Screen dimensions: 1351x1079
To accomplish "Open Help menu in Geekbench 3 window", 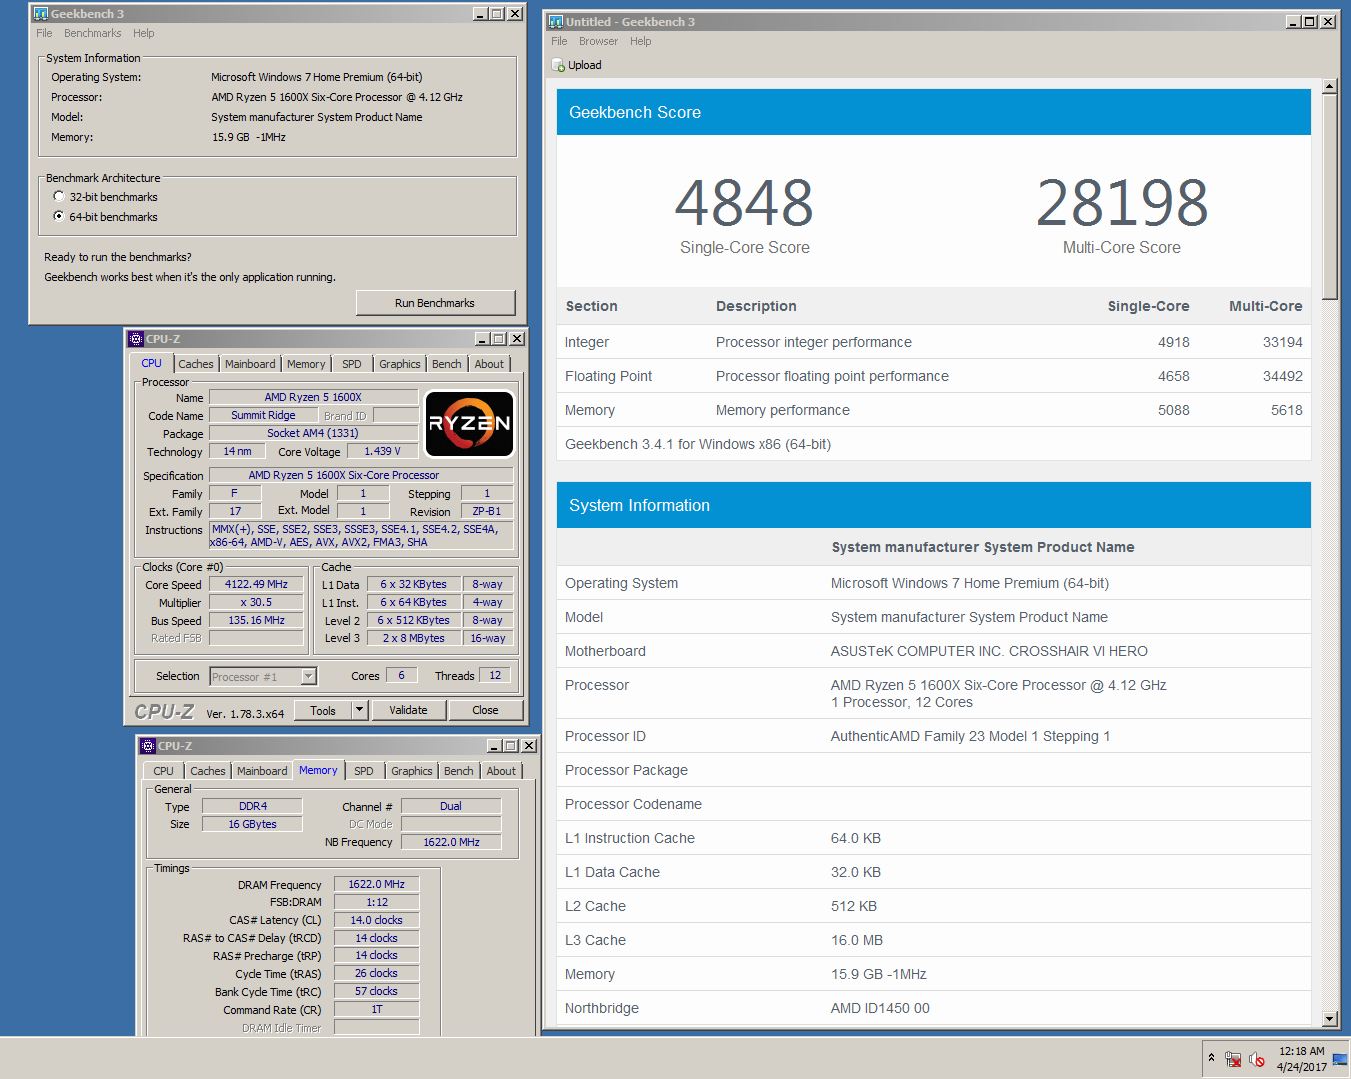I will (x=144, y=33).
